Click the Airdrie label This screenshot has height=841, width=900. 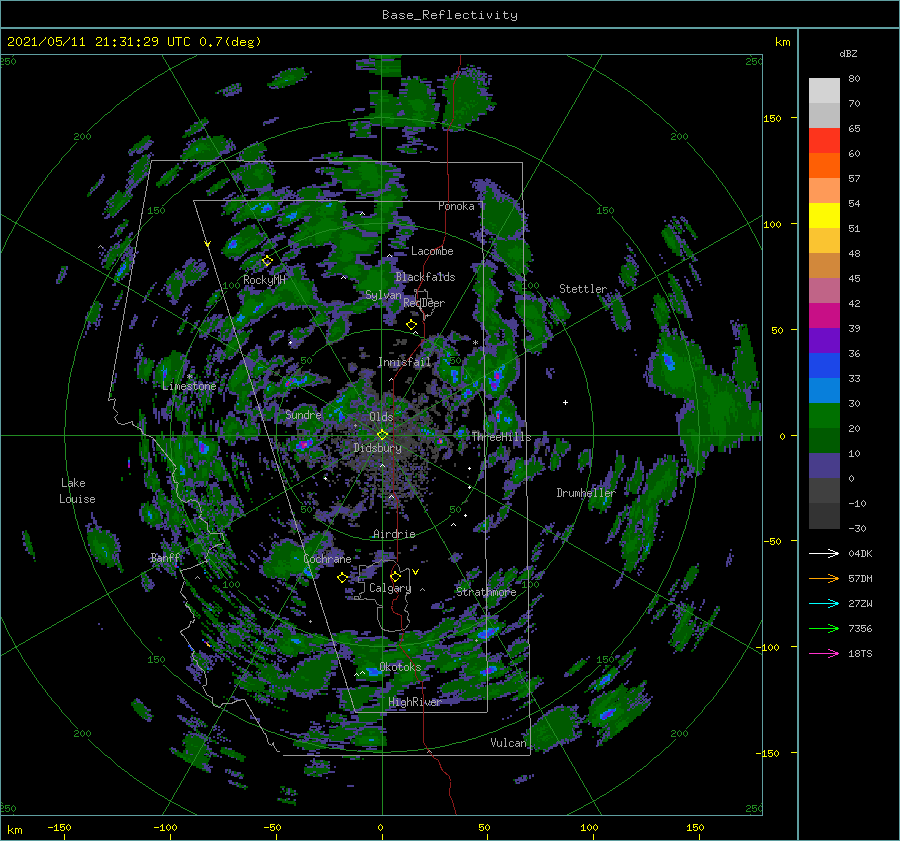394,534
